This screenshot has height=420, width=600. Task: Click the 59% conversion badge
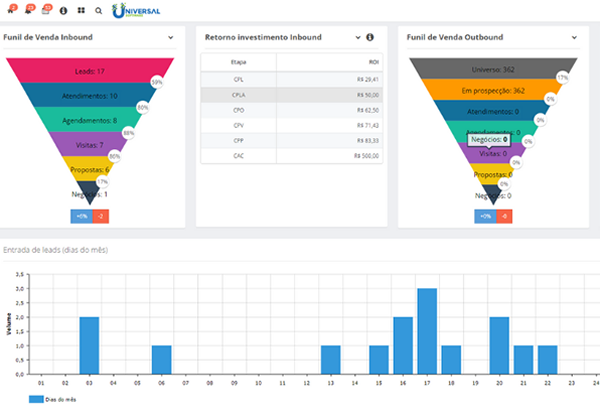click(x=157, y=82)
